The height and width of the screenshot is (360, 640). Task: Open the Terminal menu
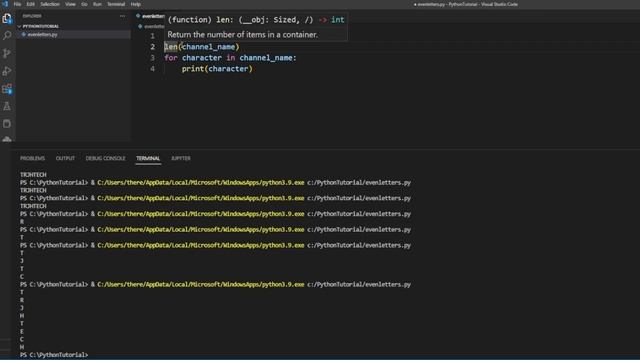pos(116,4)
